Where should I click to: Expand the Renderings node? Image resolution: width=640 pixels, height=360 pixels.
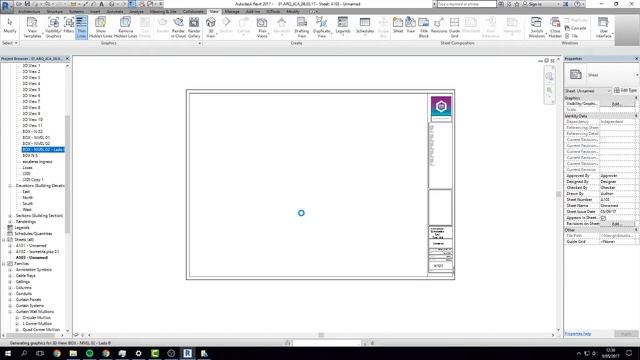point(10,222)
